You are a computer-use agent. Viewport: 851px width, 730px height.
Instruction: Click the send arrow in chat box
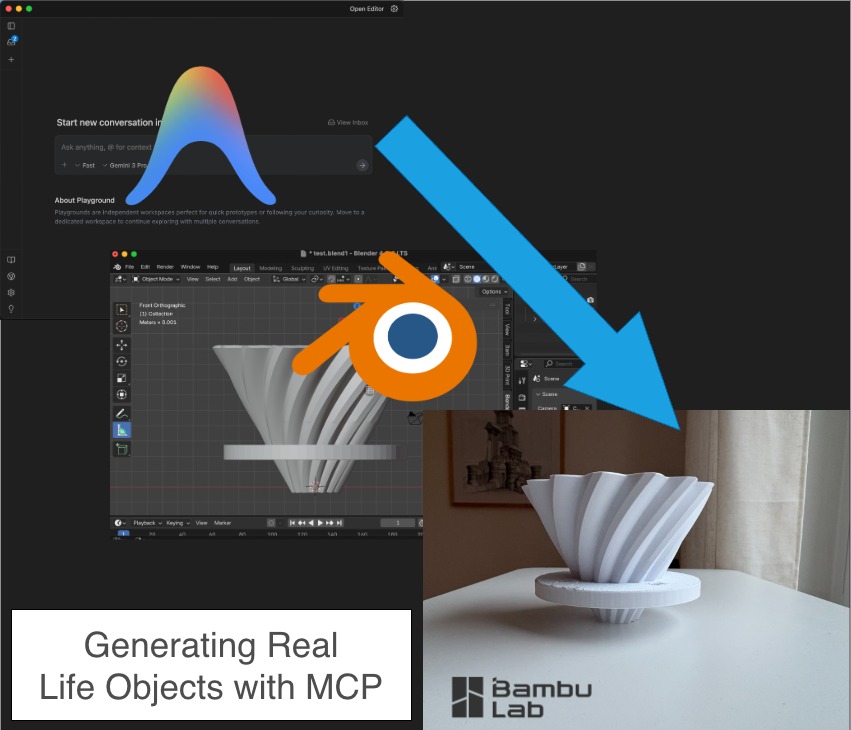point(362,165)
